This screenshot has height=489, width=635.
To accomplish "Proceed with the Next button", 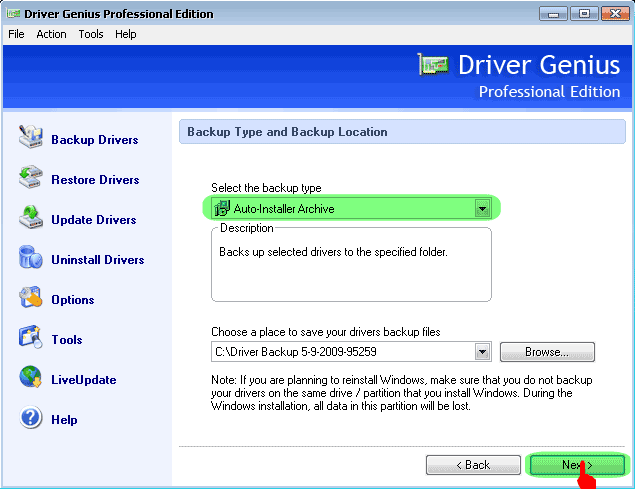I will pos(577,465).
